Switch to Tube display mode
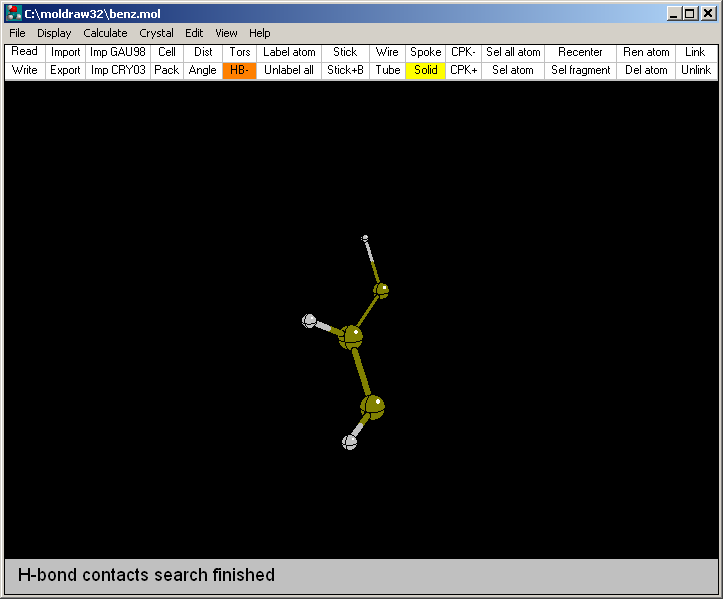This screenshot has width=723, height=599. (387, 70)
